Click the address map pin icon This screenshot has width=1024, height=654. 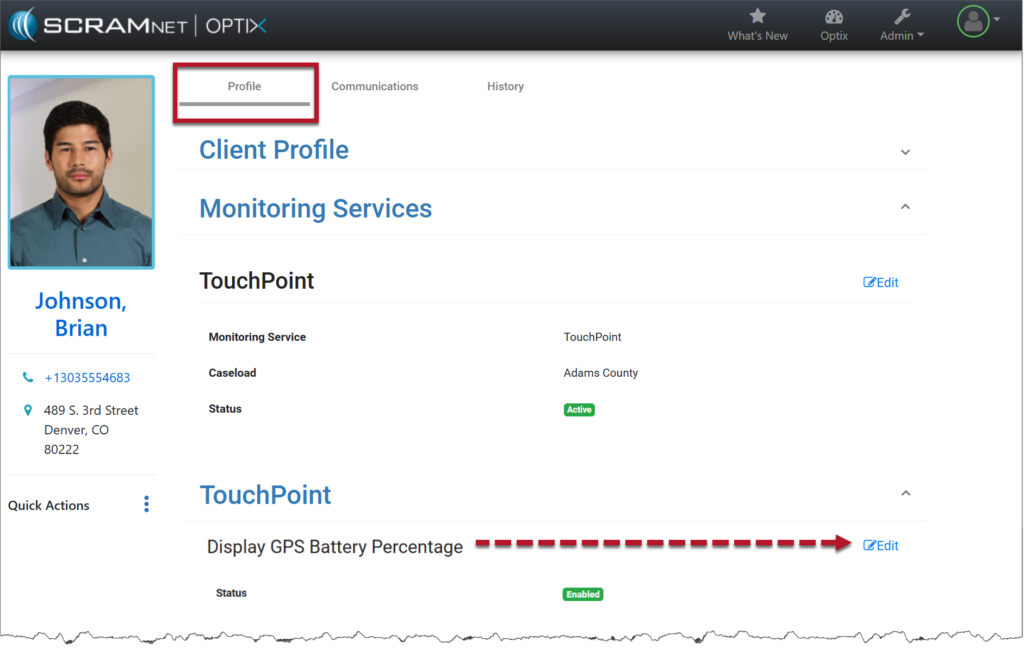click(x=28, y=410)
